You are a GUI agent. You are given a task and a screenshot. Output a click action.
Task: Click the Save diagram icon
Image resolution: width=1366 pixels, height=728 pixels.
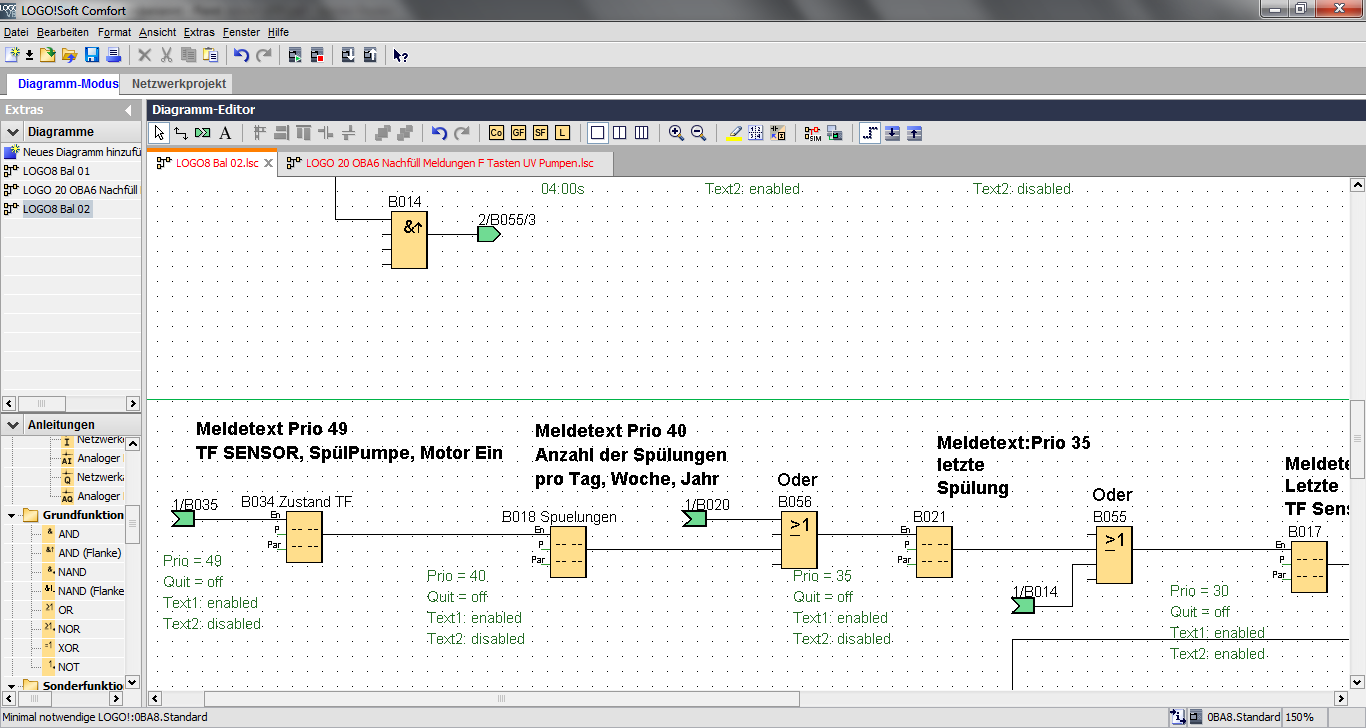coord(92,55)
